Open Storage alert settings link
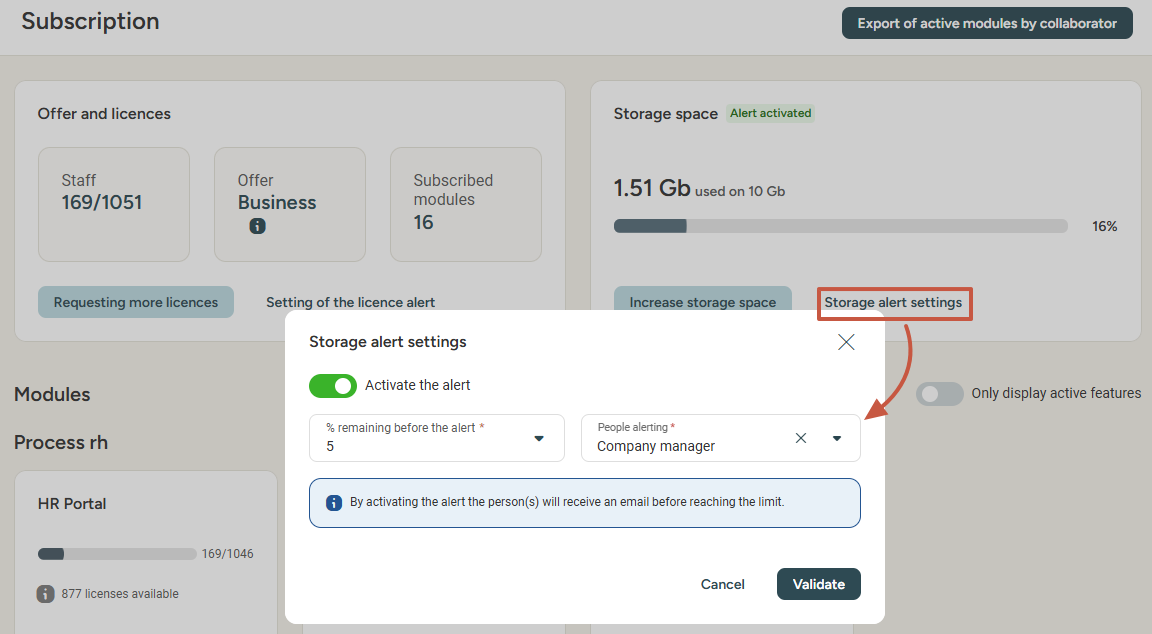This screenshot has height=634, width=1152. [x=893, y=302]
